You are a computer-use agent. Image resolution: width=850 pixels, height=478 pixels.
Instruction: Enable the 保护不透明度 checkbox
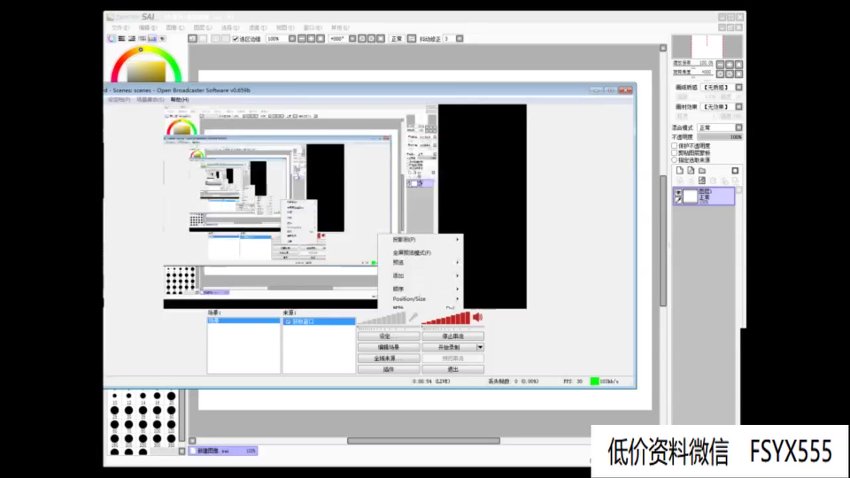tap(675, 146)
